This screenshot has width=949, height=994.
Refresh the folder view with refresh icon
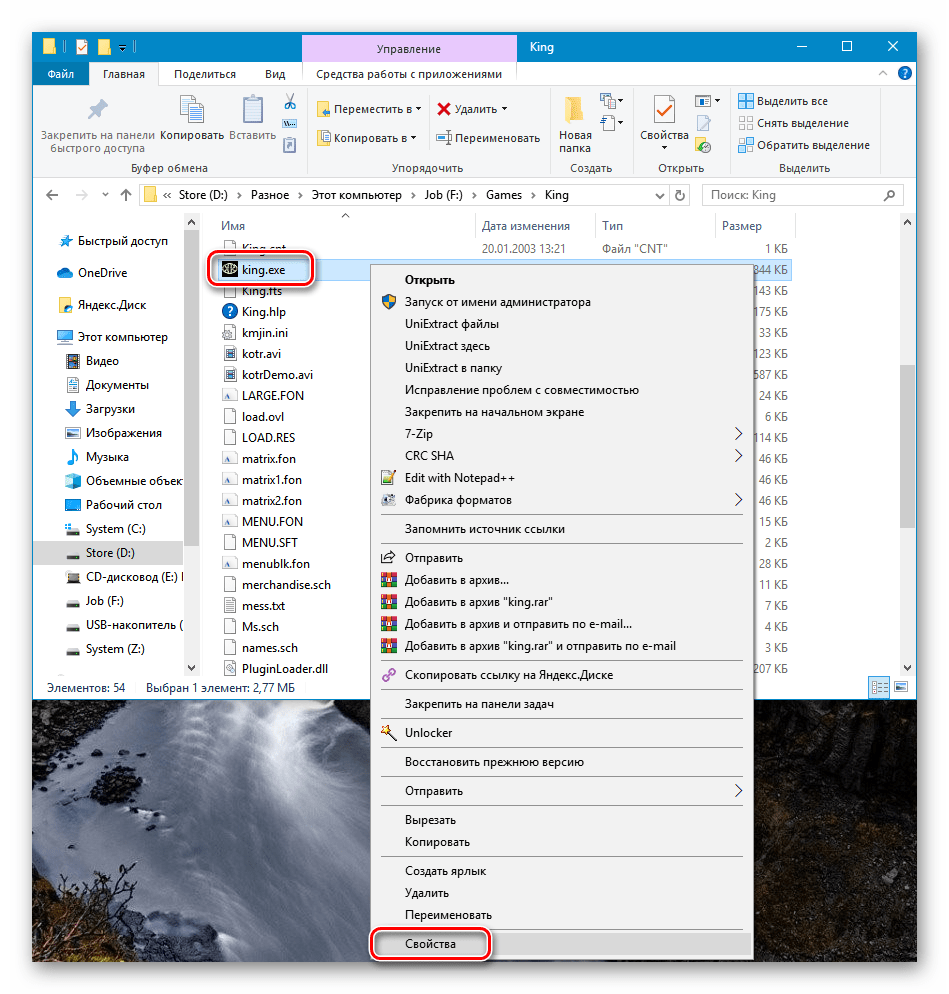680,195
